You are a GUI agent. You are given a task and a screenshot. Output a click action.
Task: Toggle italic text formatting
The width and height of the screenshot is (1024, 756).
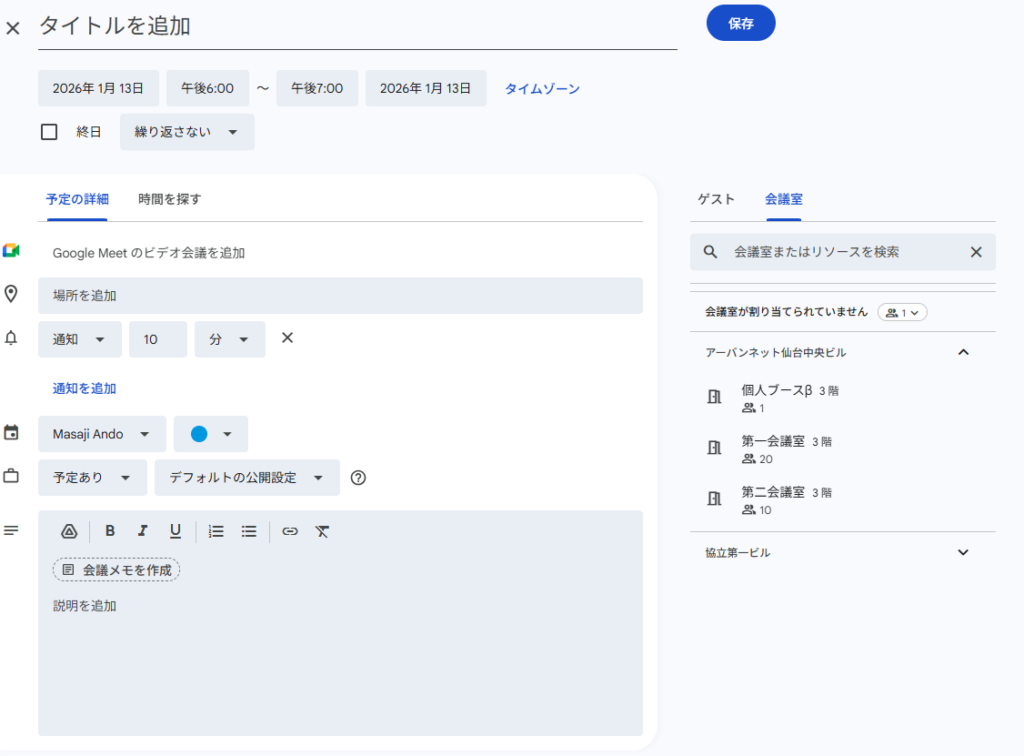tap(142, 532)
